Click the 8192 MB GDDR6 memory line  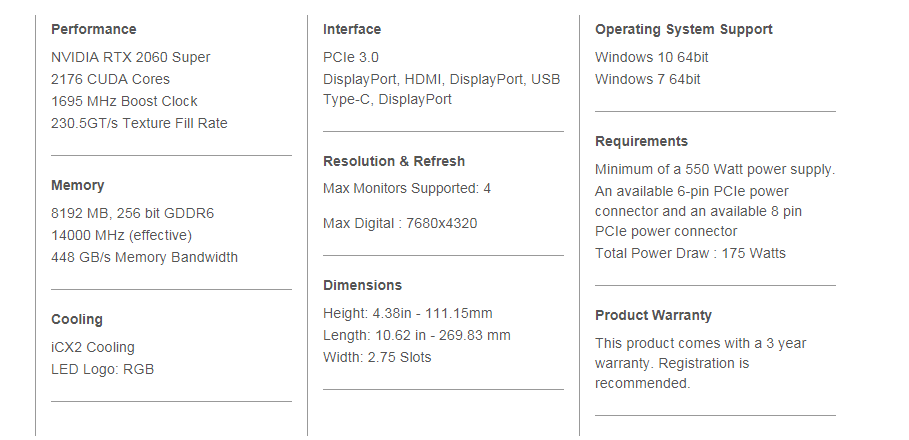click(x=132, y=213)
